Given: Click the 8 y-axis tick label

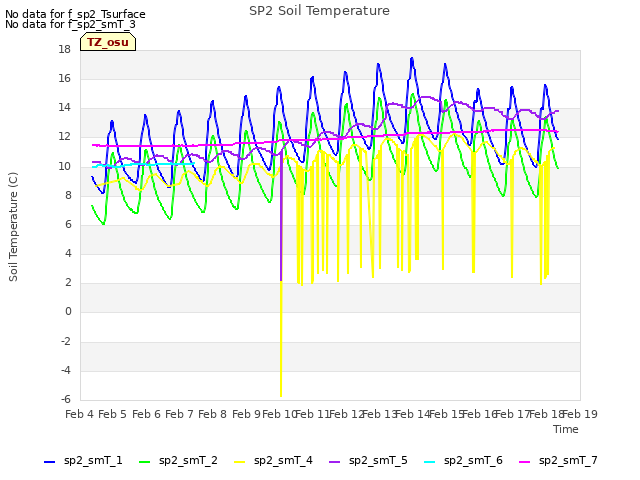Looking at the screenshot, I should pos(68,195).
